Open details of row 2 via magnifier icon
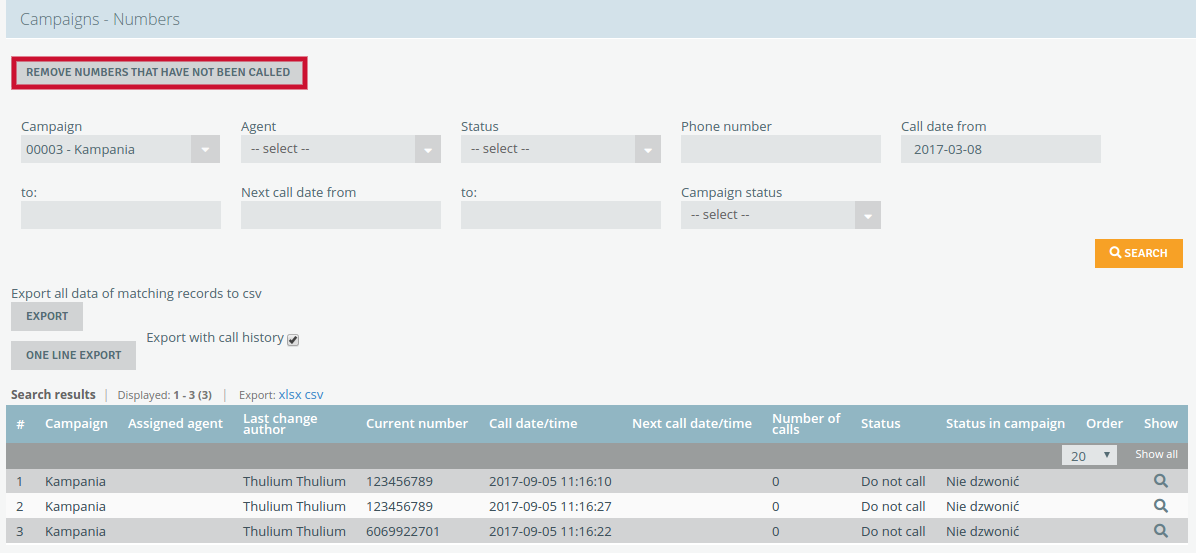 point(1160,506)
